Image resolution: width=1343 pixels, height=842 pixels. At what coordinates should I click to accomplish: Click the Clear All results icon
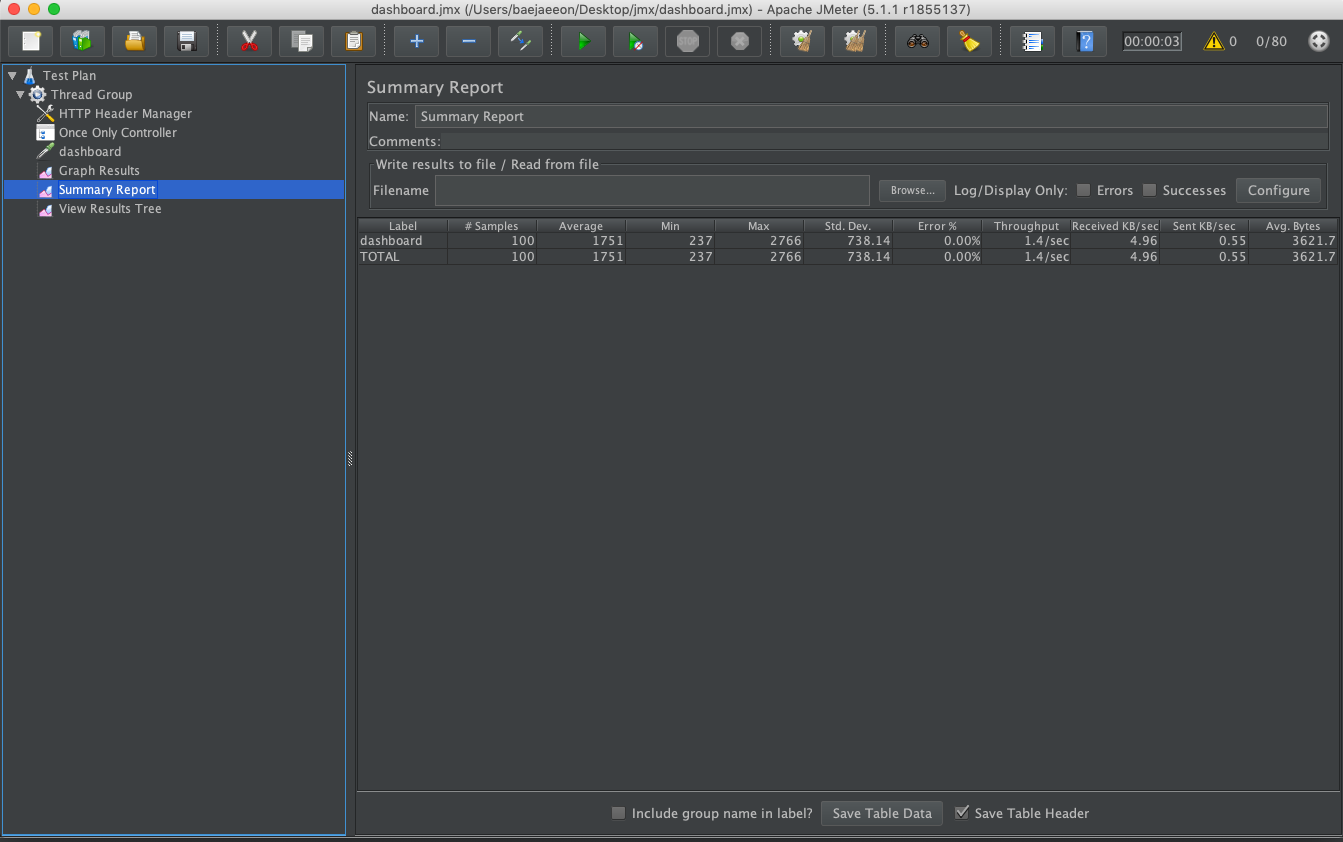coord(854,41)
